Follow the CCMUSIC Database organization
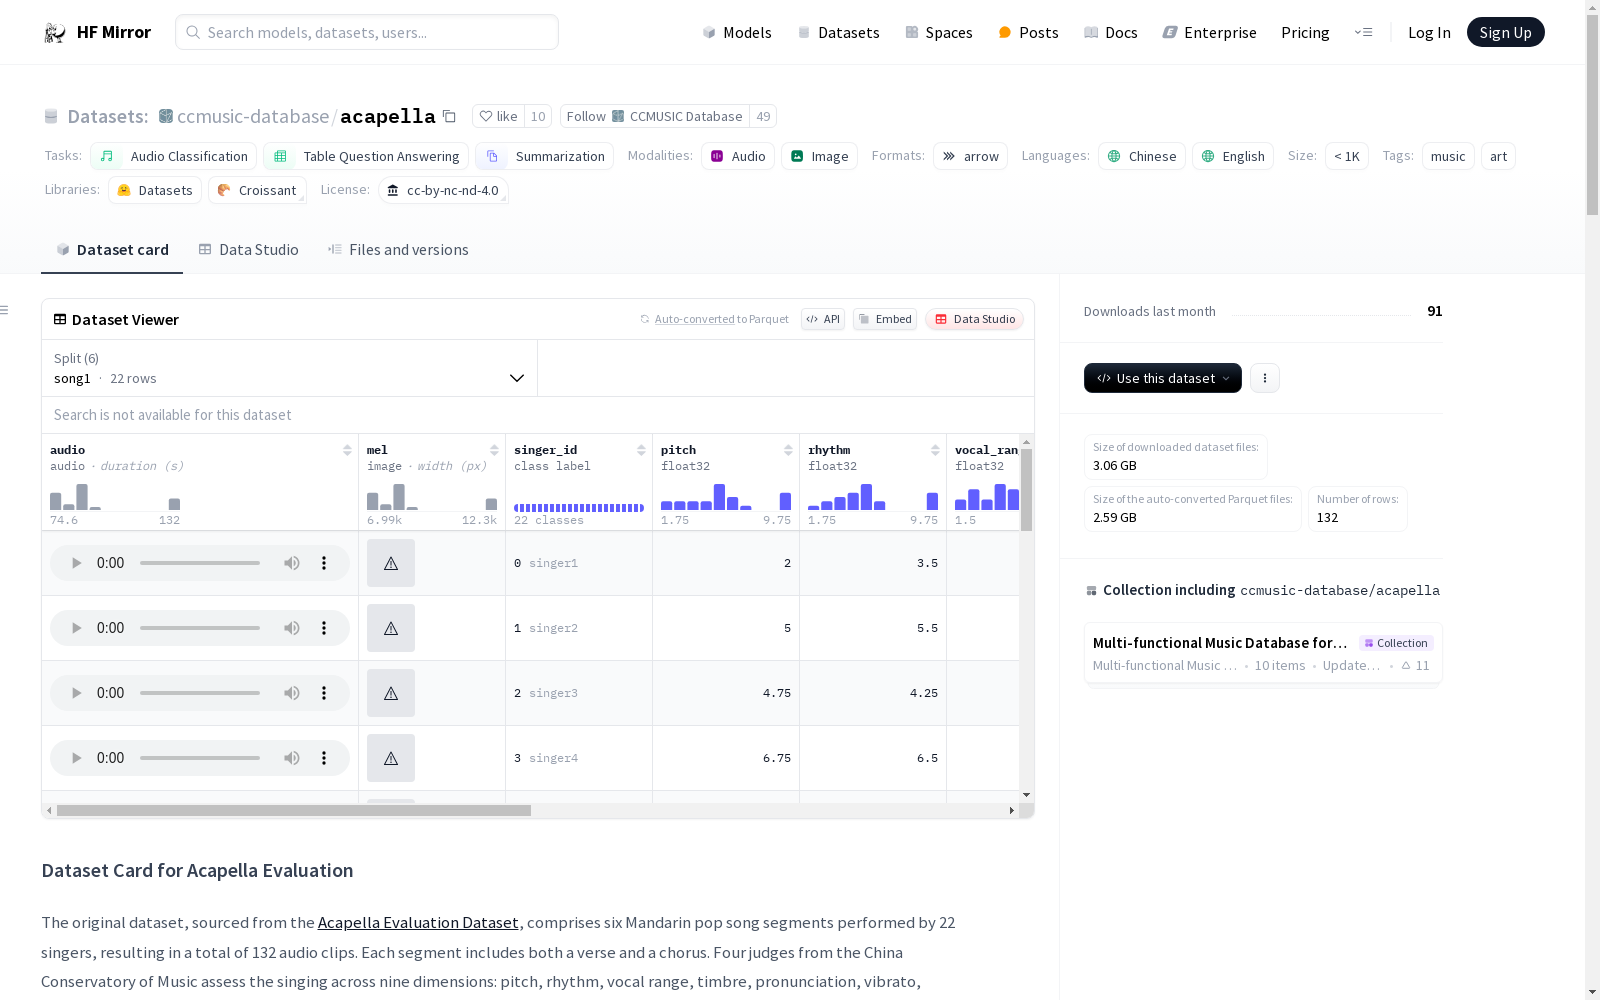 (x=655, y=116)
